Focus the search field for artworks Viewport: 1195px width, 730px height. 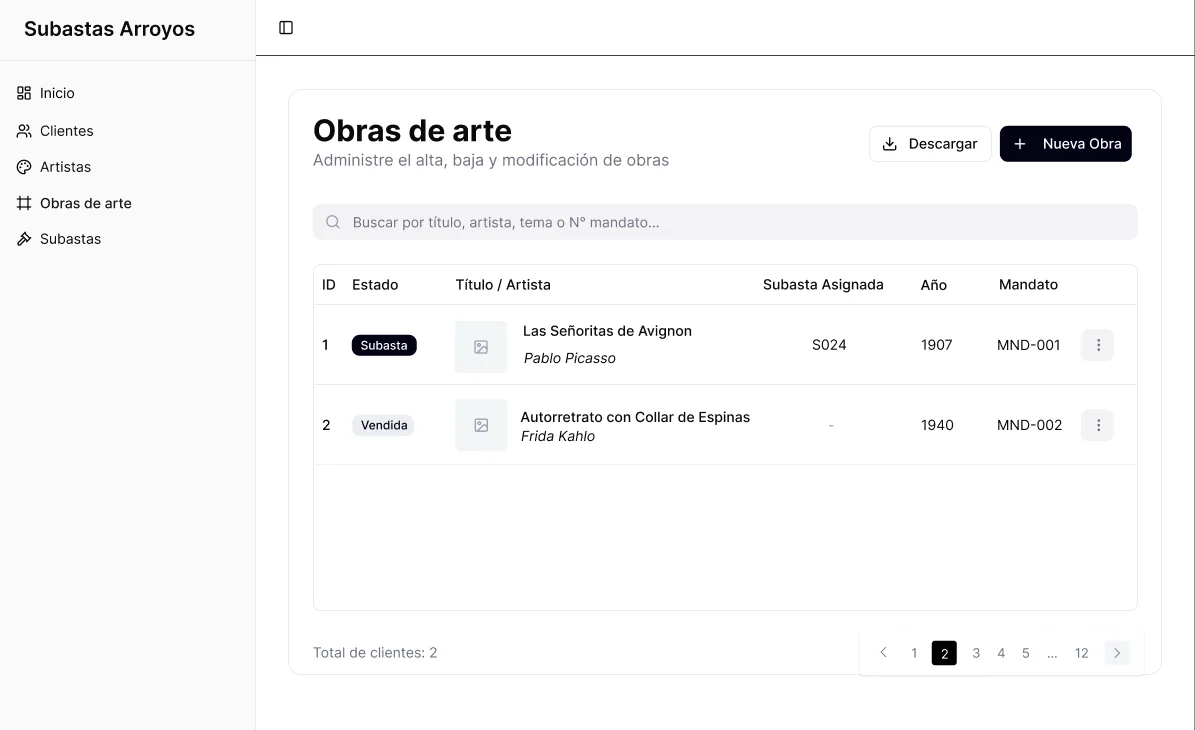725,222
